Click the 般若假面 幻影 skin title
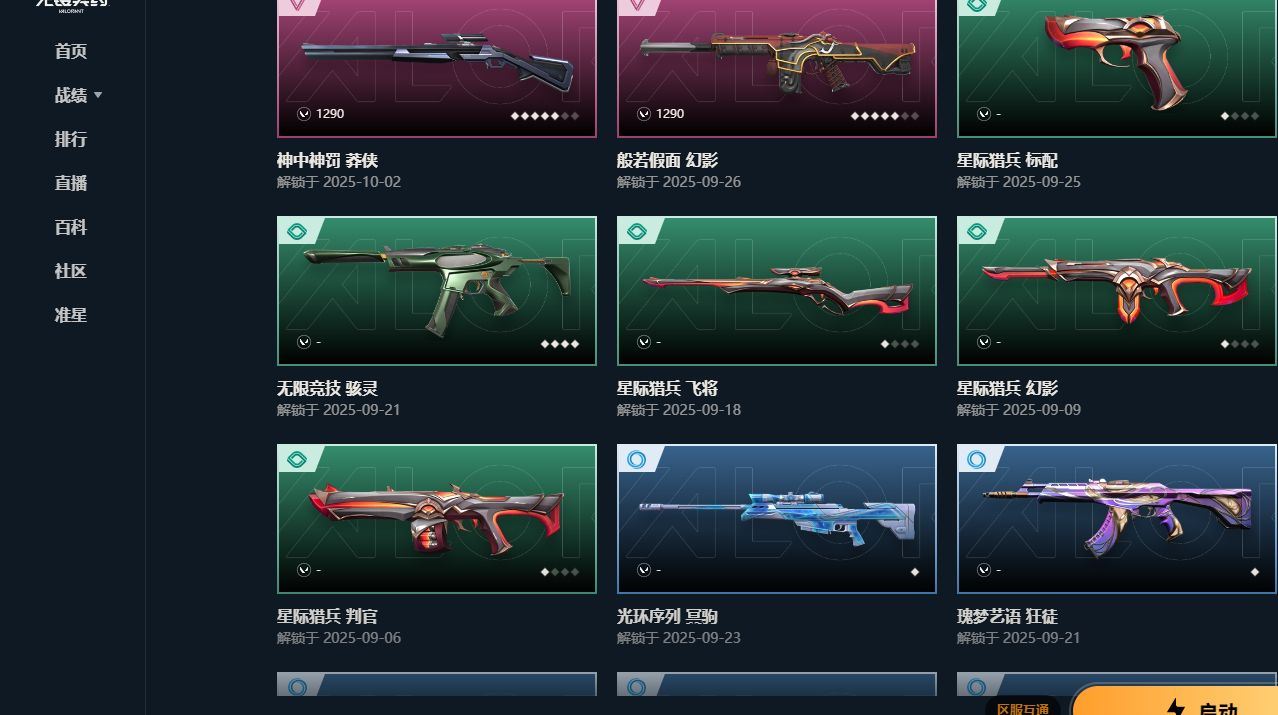Image resolution: width=1278 pixels, height=715 pixels. (x=667, y=160)
